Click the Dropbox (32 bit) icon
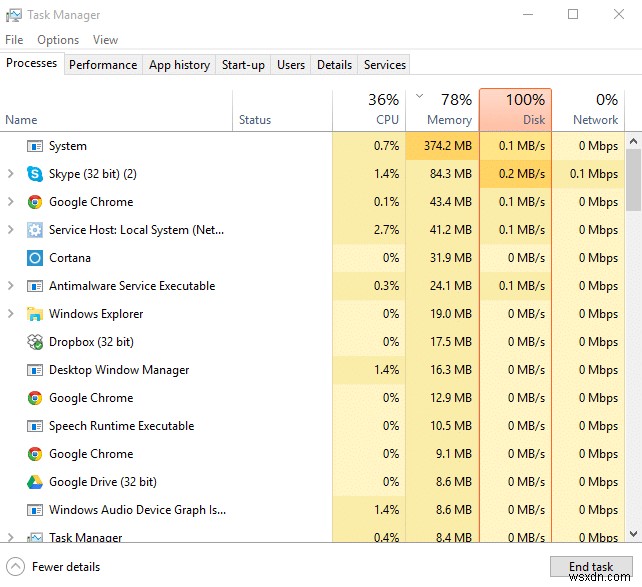The image size is (642, 587). [35, 342]
